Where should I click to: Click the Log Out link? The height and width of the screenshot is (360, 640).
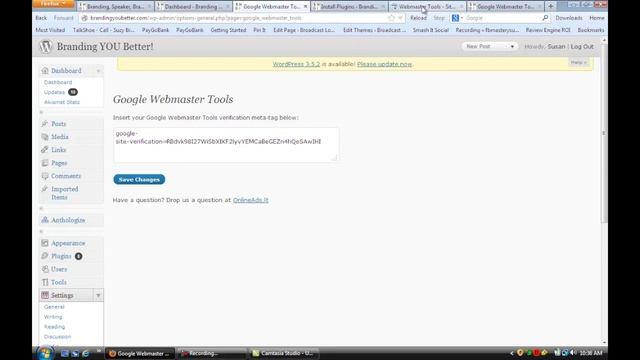[x=582, y=47]
